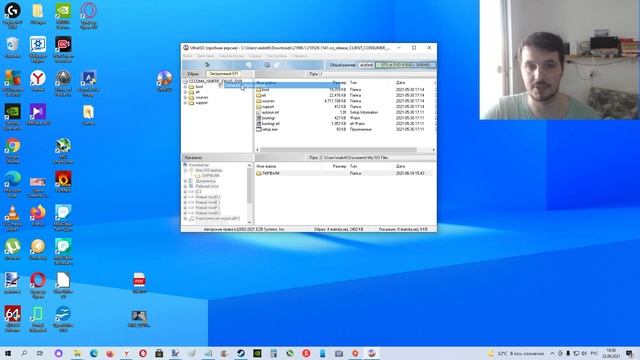Expand the boot folder in image tree
Viewport: 640px width, 360px height.
(185, 87)
